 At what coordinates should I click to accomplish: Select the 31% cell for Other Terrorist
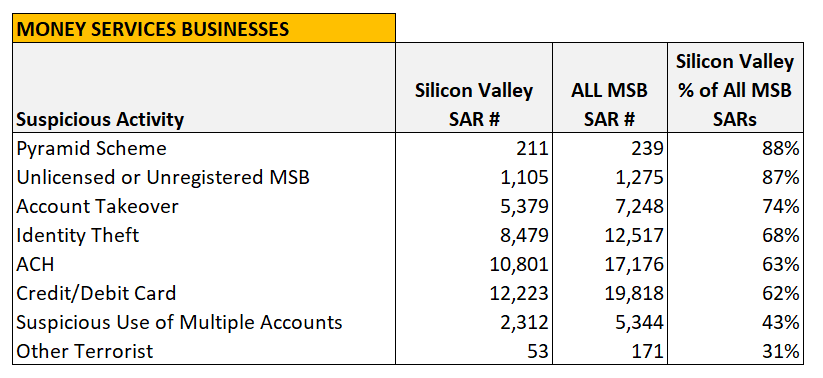735,351
